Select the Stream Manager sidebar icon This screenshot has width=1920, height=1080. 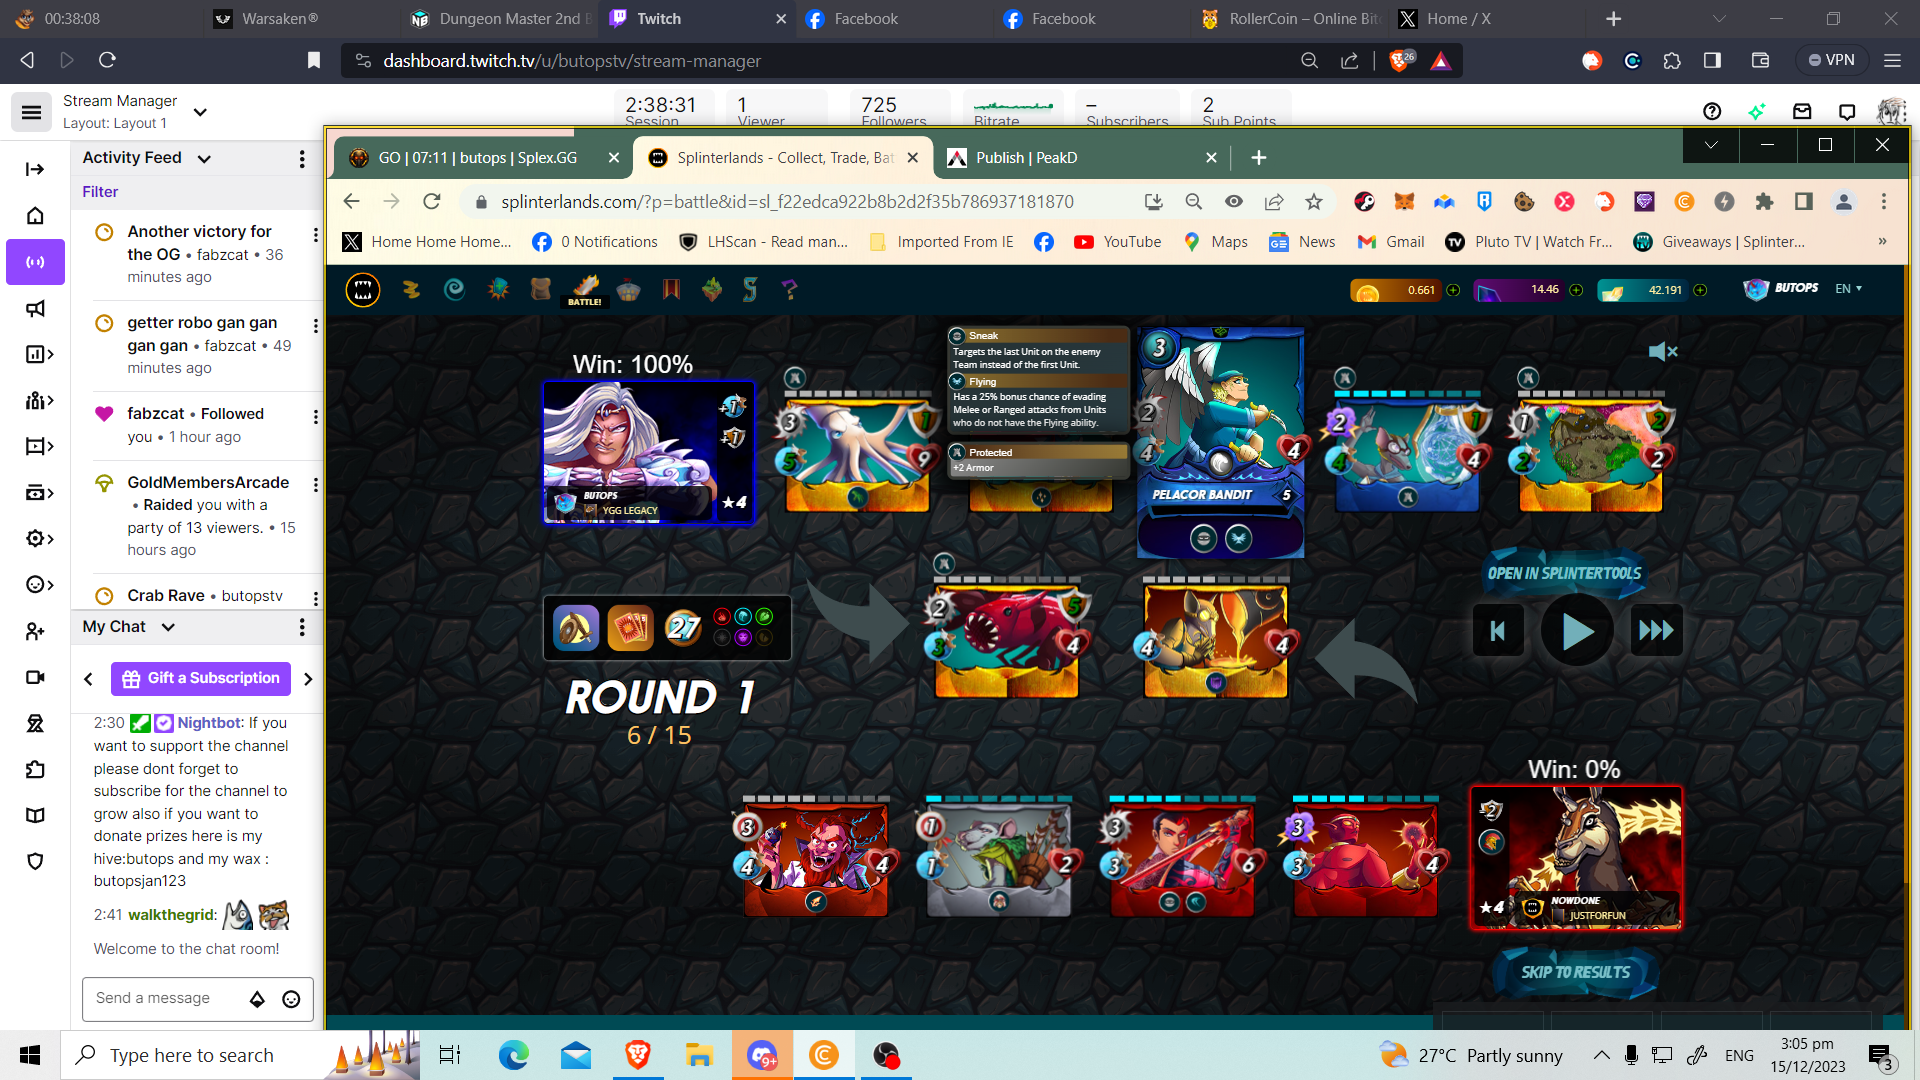coord(35,262)
